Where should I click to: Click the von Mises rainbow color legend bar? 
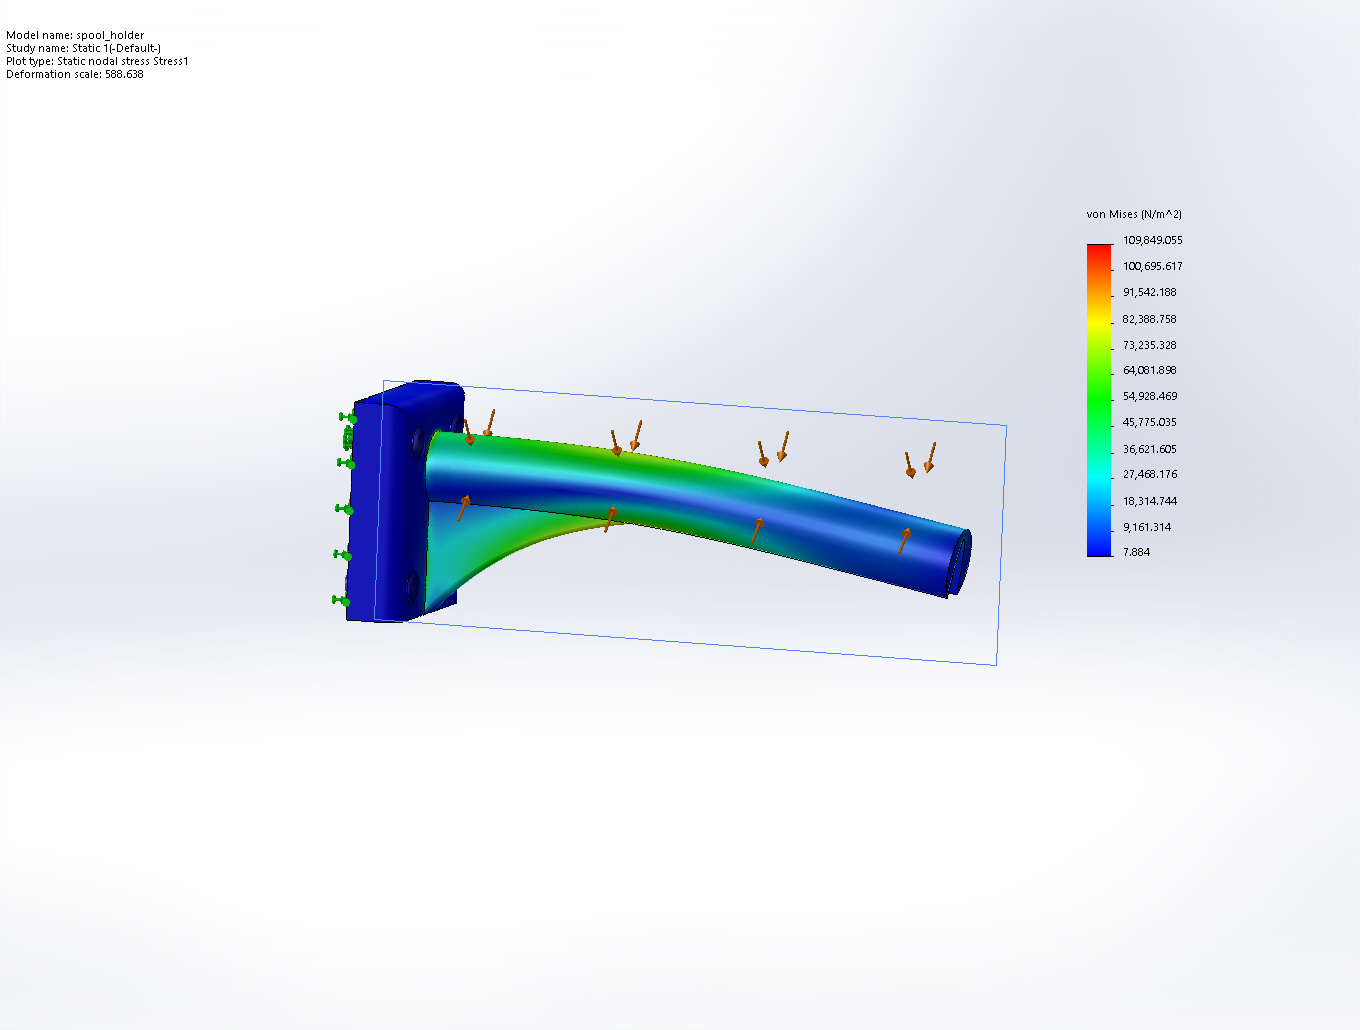pos(1099,400)
